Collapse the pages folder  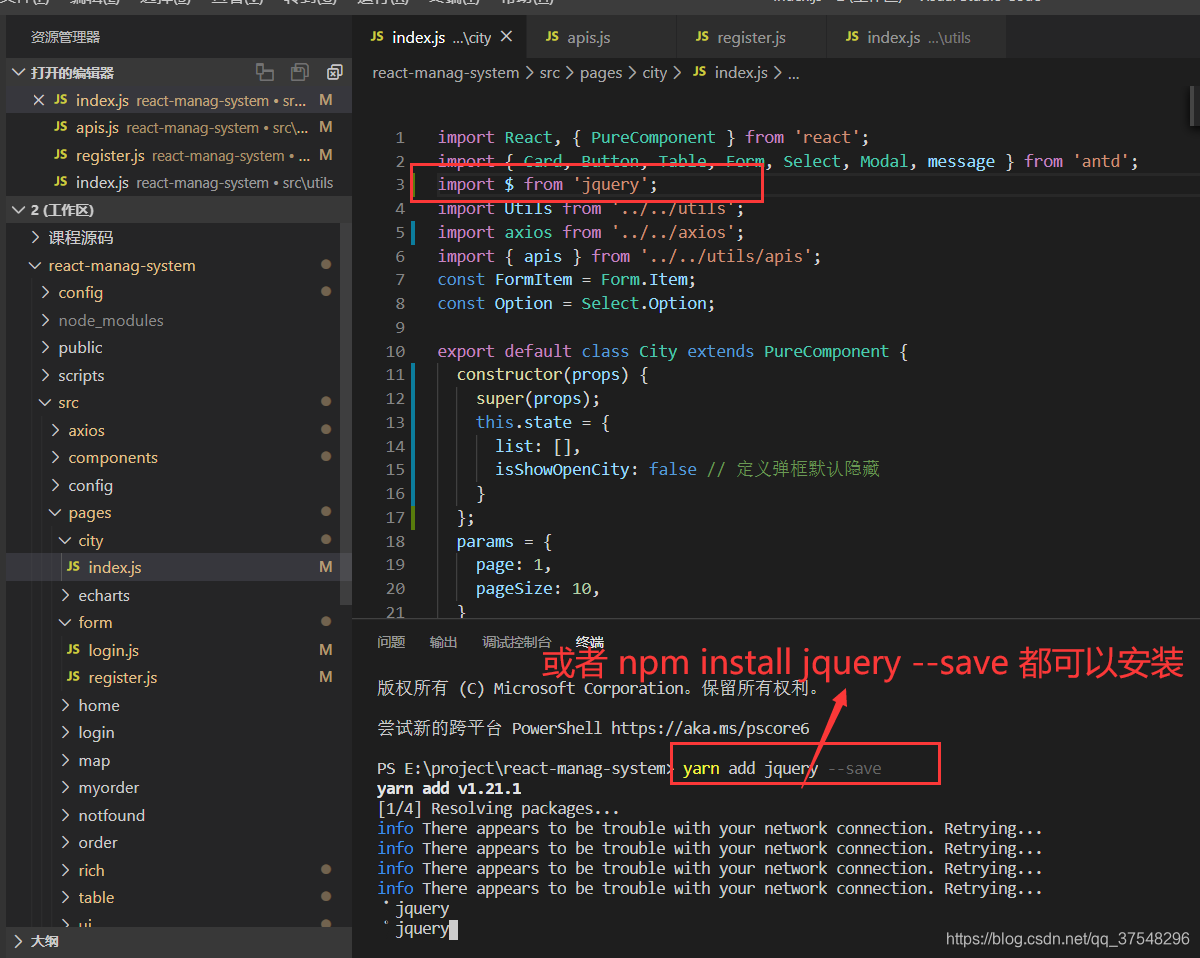56,513
